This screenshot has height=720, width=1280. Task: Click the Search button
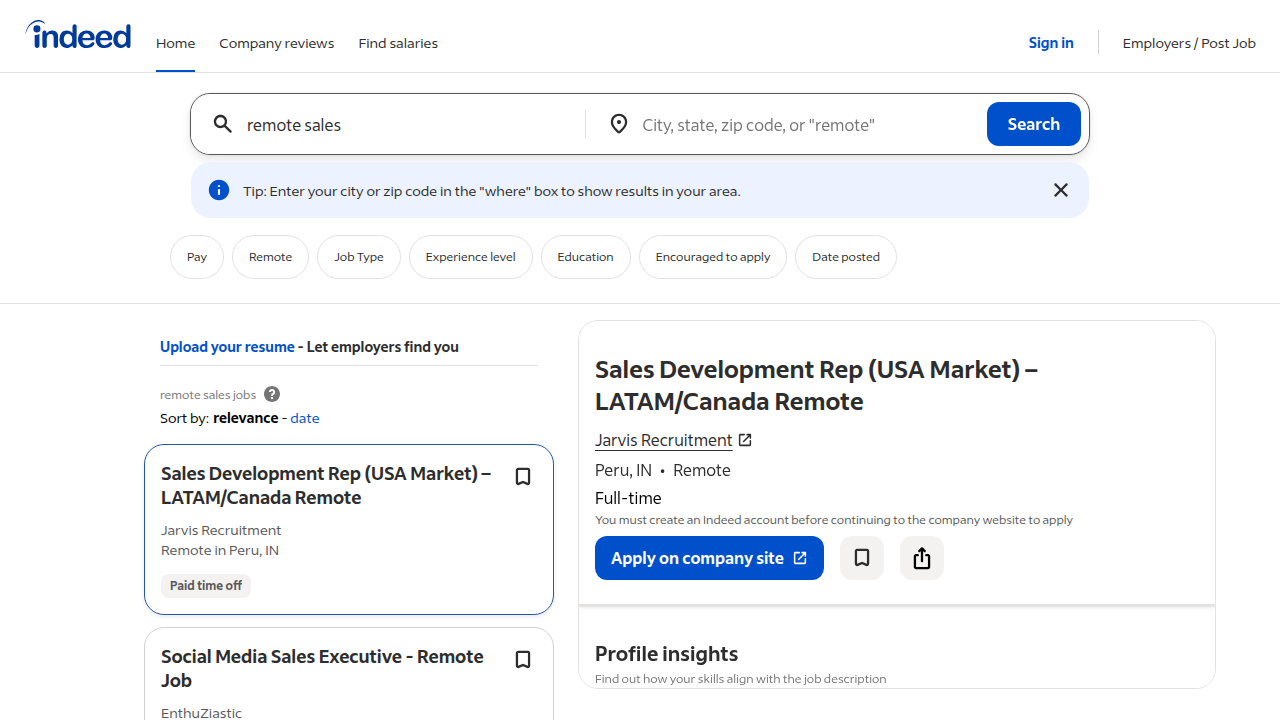[x=1034, y=124]
